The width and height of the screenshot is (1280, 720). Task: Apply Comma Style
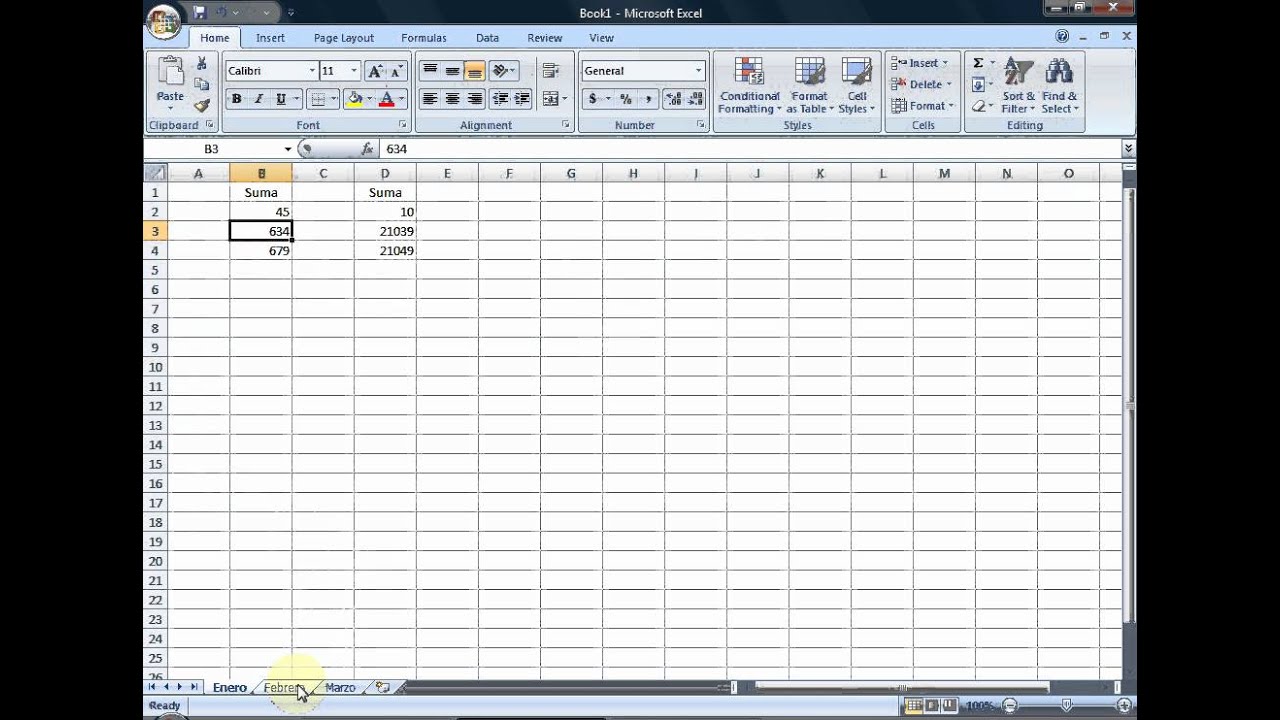[x=648, y=99]
